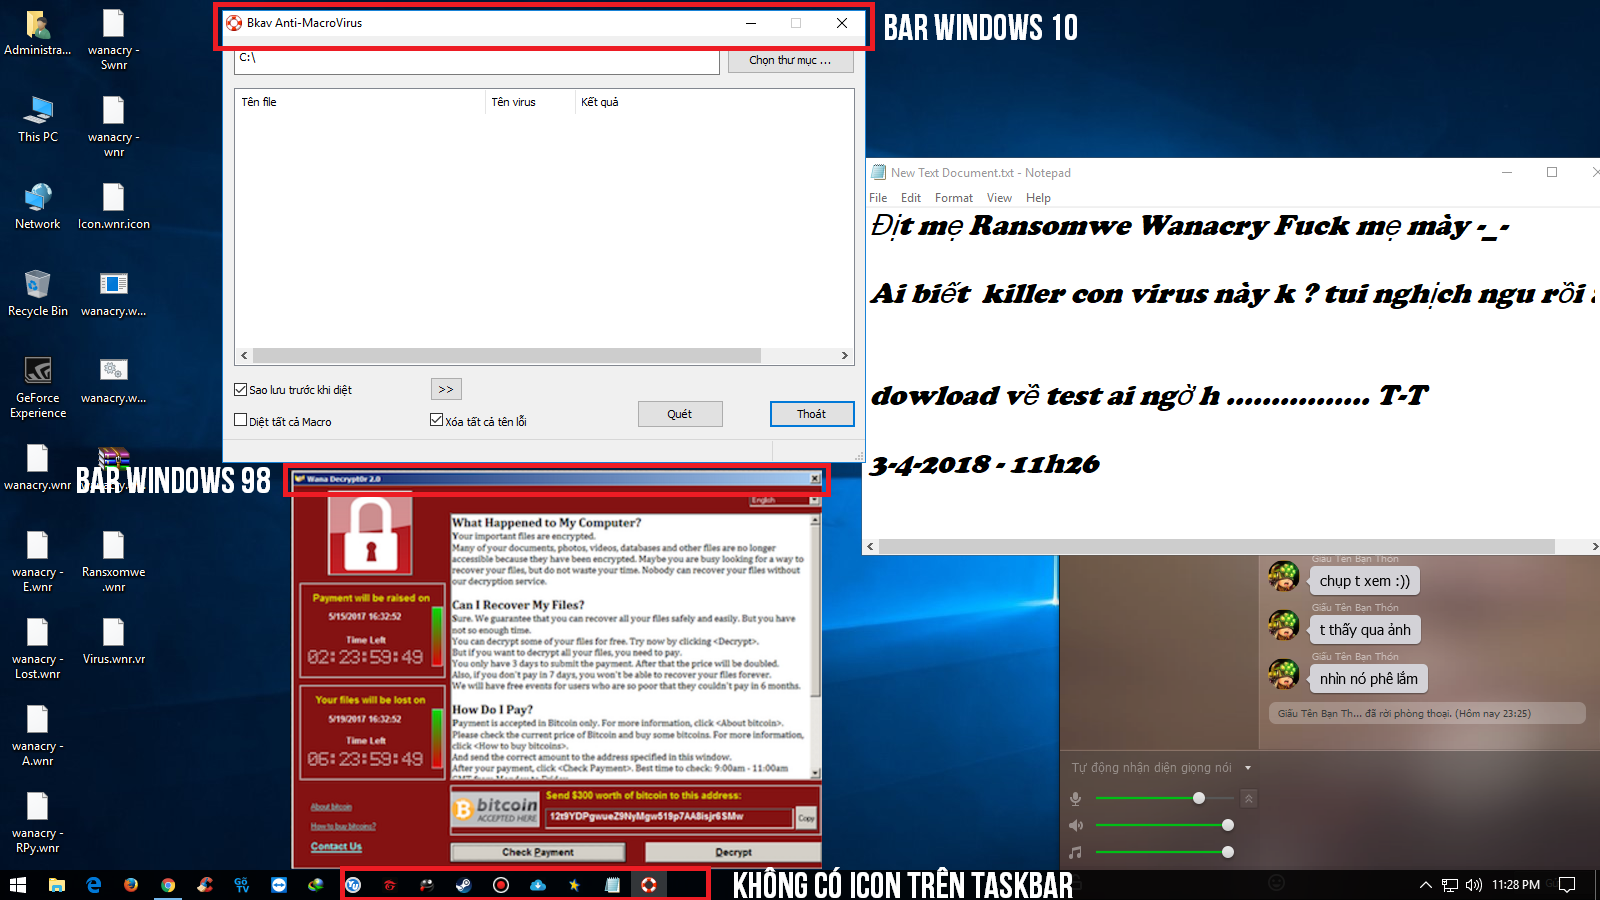Screen dimensions: 1600x900
Task: Open the Edit menu in Notepad
Action: tap(911, 198)
